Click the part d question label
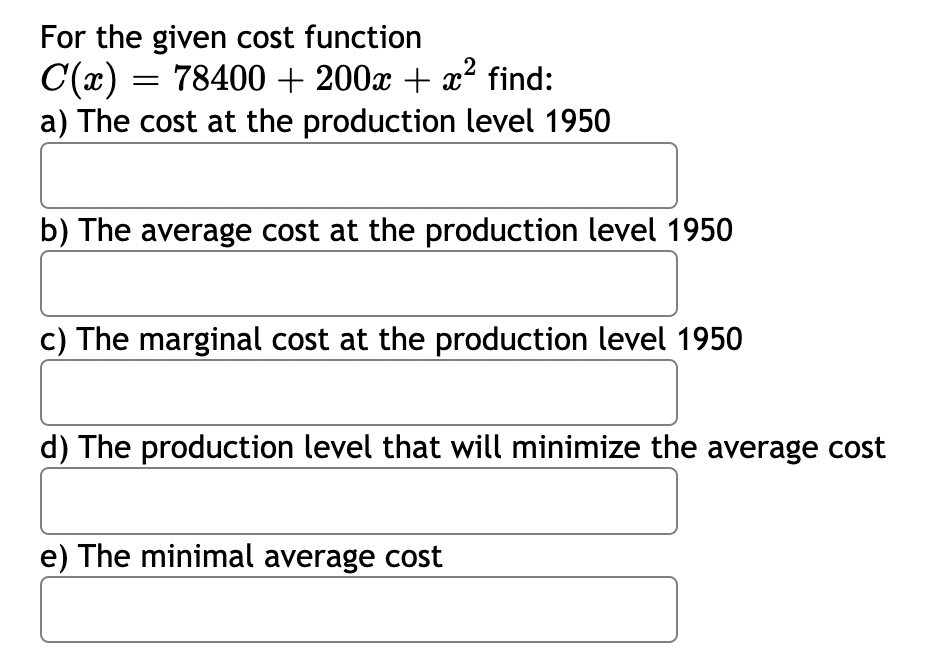 pyautogui.click(x=460, y=448)
